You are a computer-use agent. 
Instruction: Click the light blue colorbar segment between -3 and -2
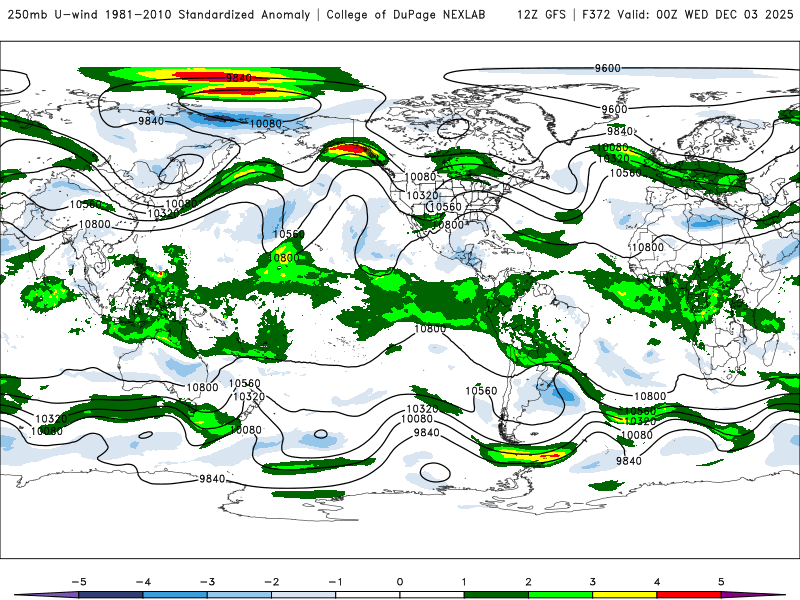pyautogui.click(x=239, y=595)
